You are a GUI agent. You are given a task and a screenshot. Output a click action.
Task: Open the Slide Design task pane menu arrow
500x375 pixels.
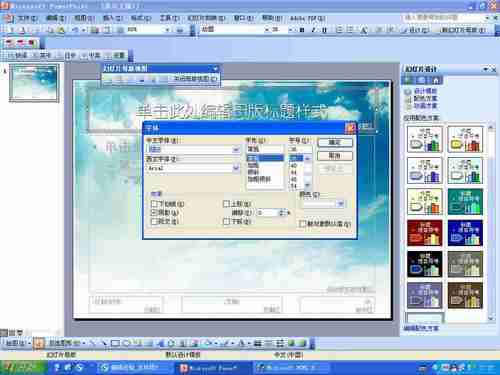point(485,69)
